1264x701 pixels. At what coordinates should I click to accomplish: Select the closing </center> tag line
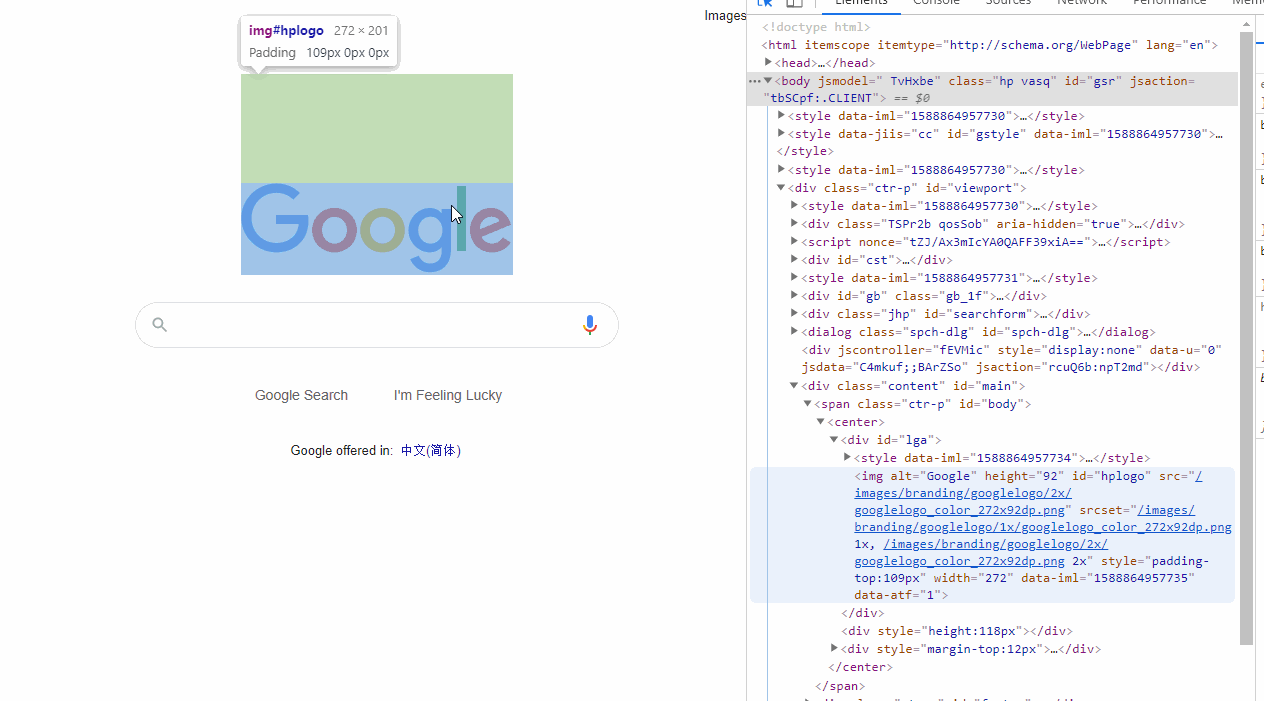click(x=861, y=667)
